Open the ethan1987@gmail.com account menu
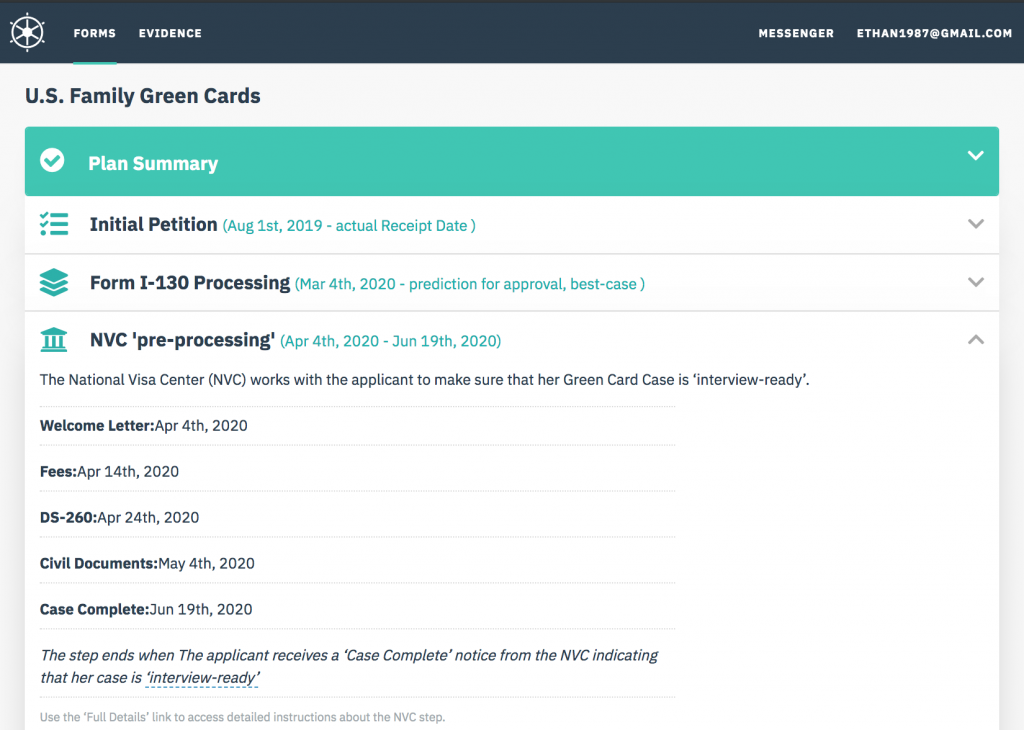This screenshot has height=730, width=1024. click(x=935, y=33)
